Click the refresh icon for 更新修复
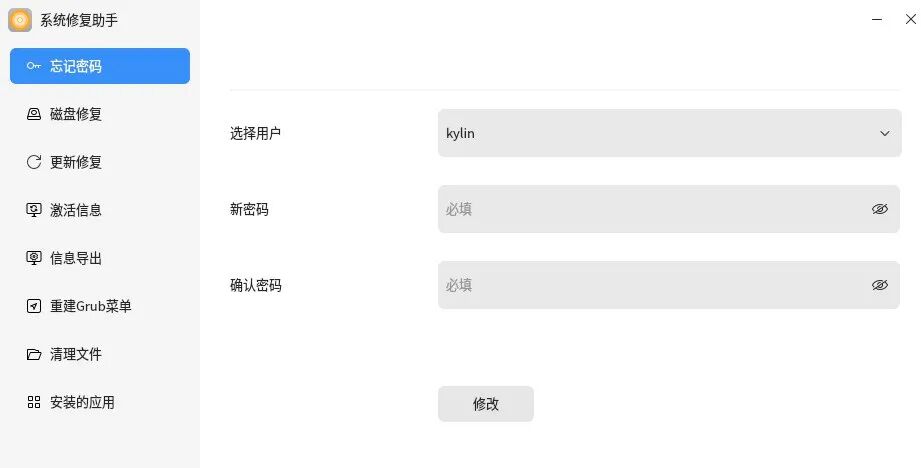921x468 pixels. click(34, 162)
